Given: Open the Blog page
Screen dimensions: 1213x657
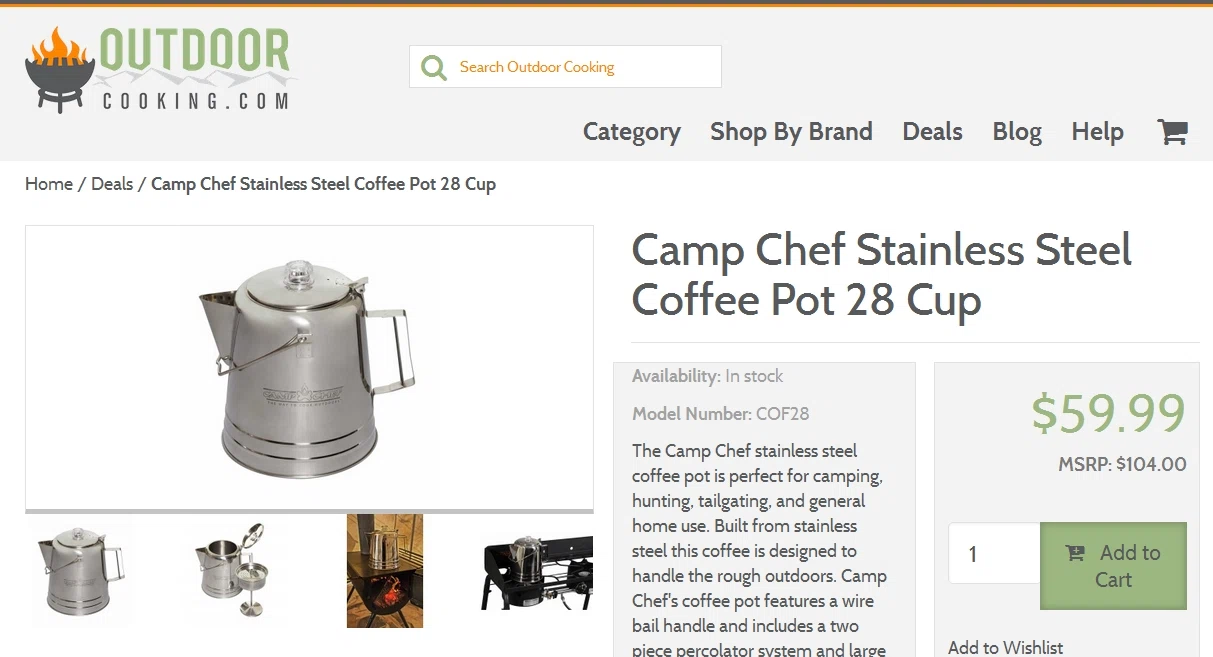Looking at the screenshot, I should click(x=1017, y=131).
